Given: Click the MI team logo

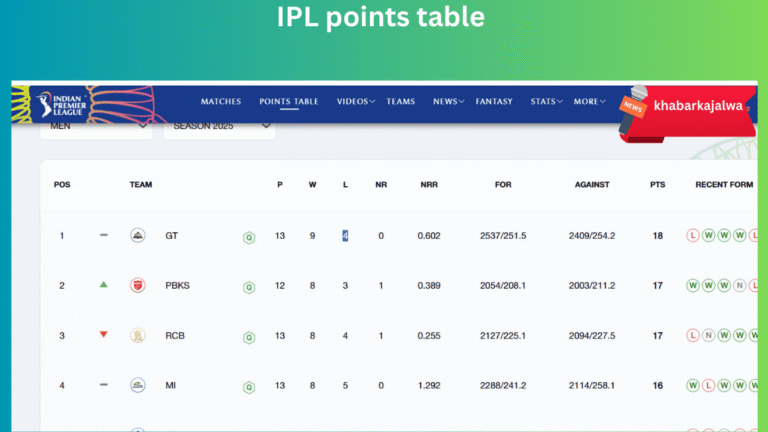Looking at the screenshot, I should click(138, 385).
